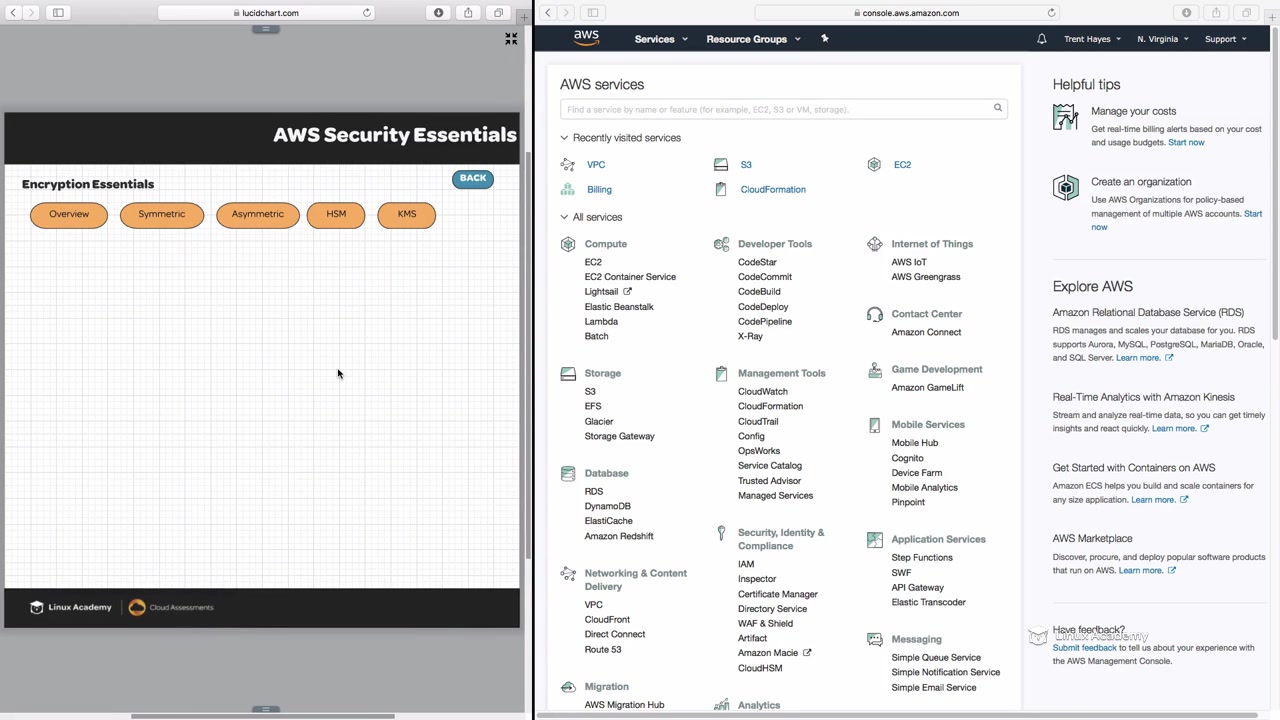Click the EC2 icon under Recently visited services
Viewport: 1280px width, 720px height.
[874, 164]
